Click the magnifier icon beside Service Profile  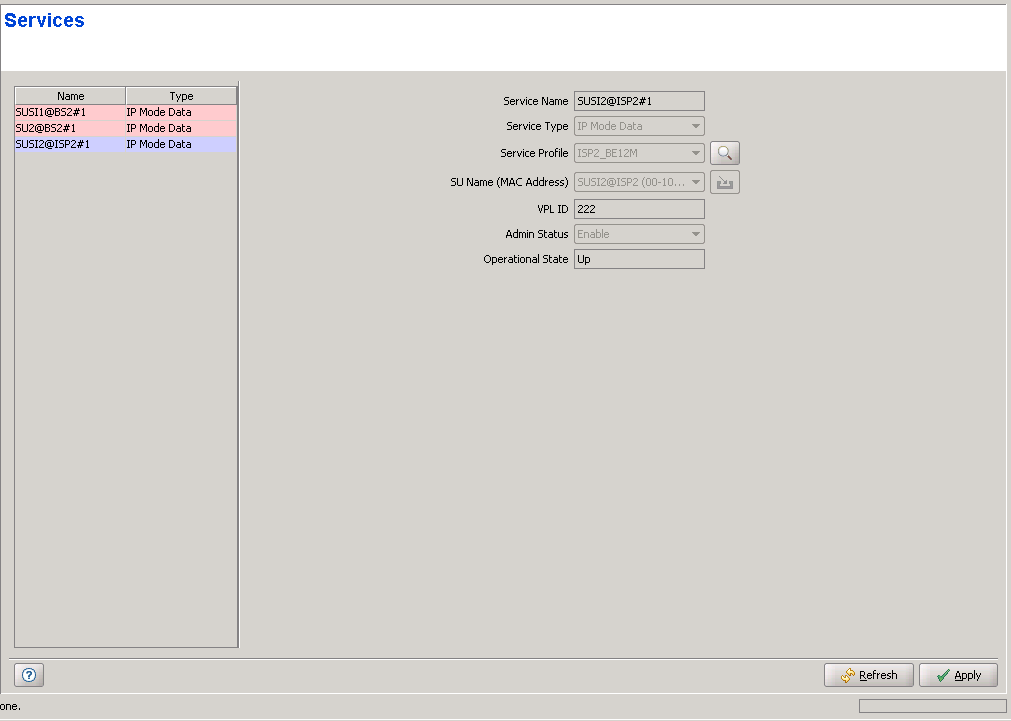pyautogui.click(x=724, y=153)
